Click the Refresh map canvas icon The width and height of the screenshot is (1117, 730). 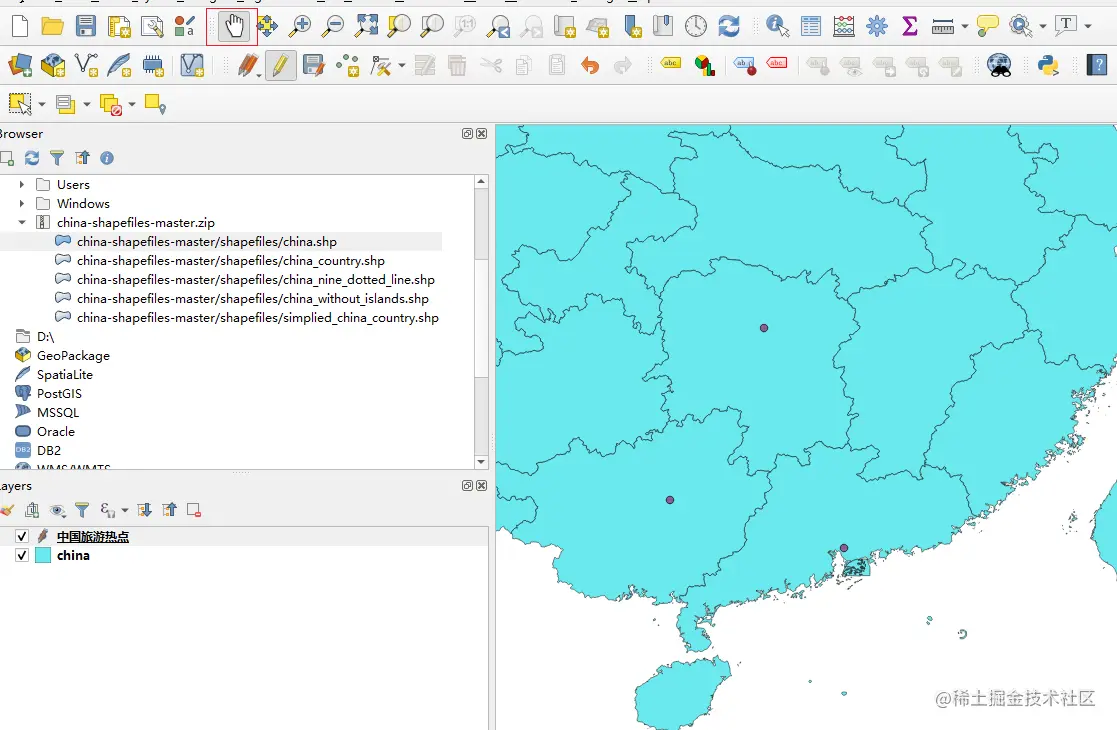(729, 26)
